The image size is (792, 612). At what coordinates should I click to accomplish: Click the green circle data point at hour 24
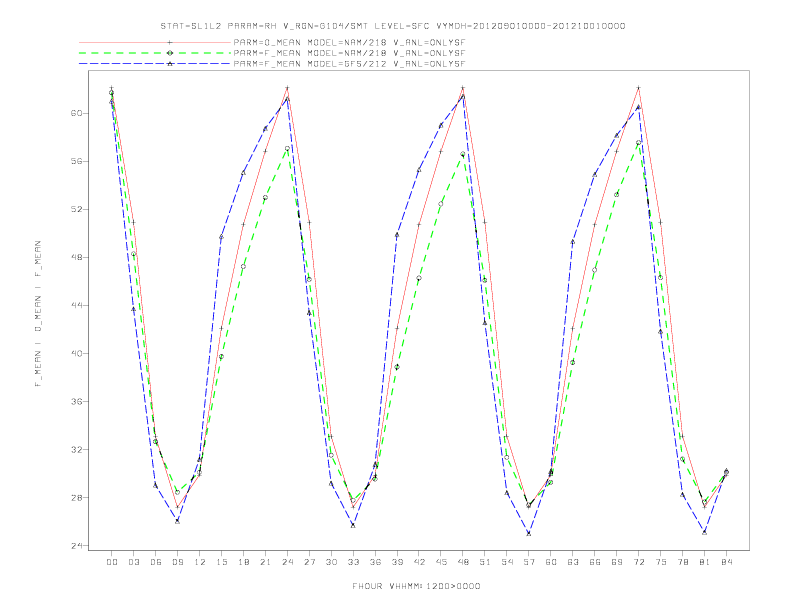[287, 149]
